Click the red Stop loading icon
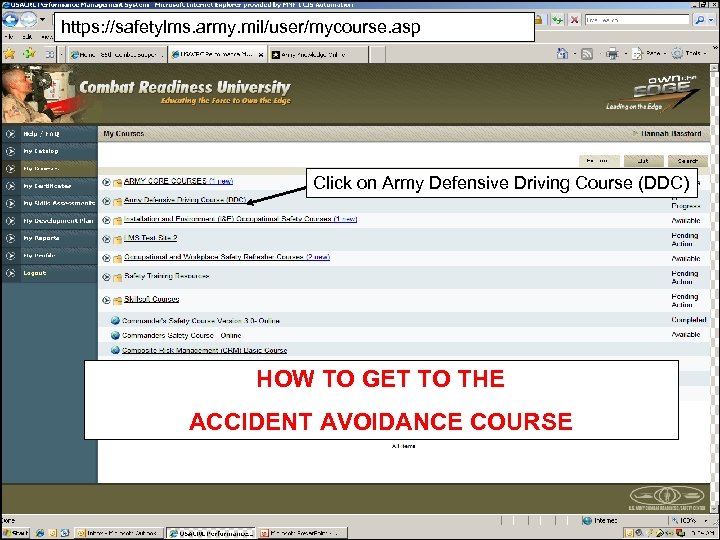The image size is (720, 540). pos(574,20)
